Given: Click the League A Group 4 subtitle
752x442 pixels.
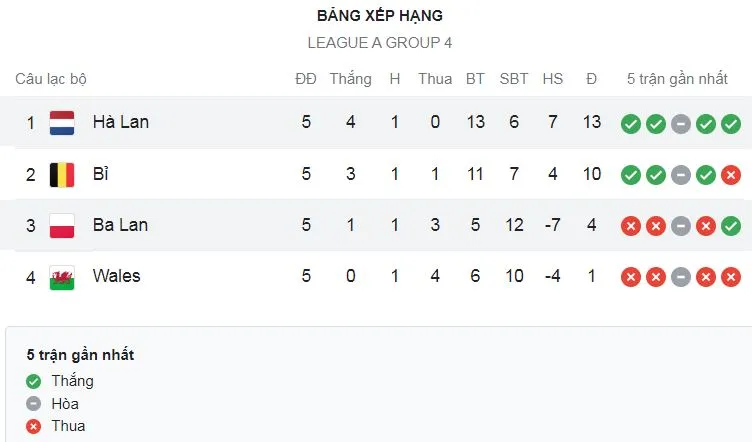Looking at the screenshot, I should (x=380, y=43).
